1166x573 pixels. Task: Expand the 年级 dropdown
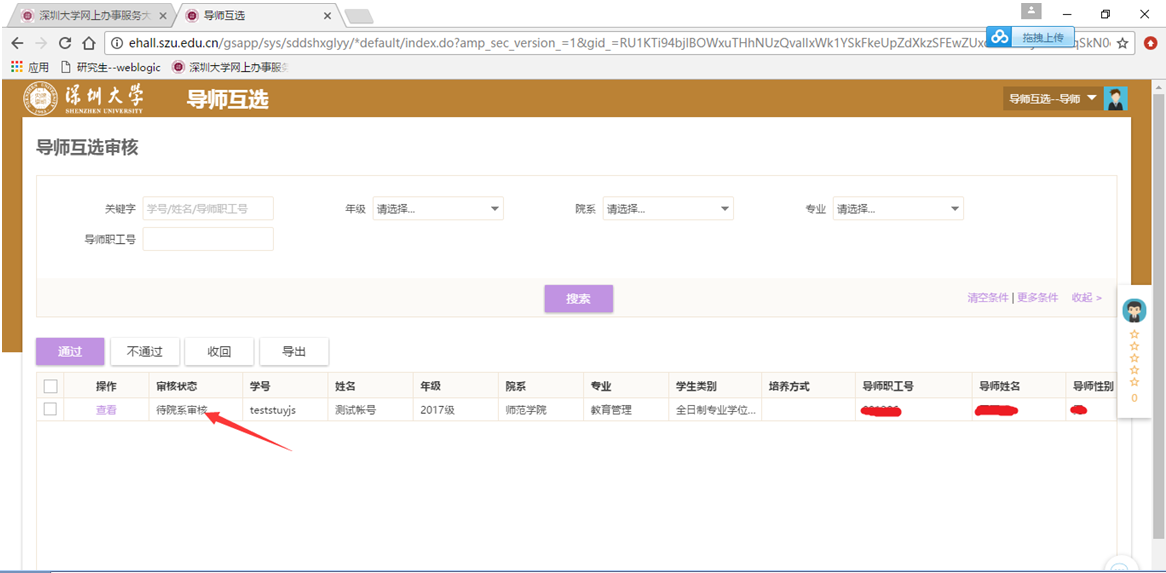(438, 209)
